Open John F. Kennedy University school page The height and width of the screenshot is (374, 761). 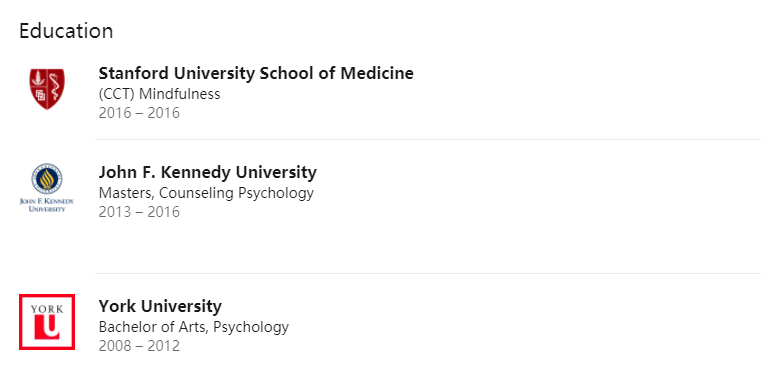(x=207, y=172)
